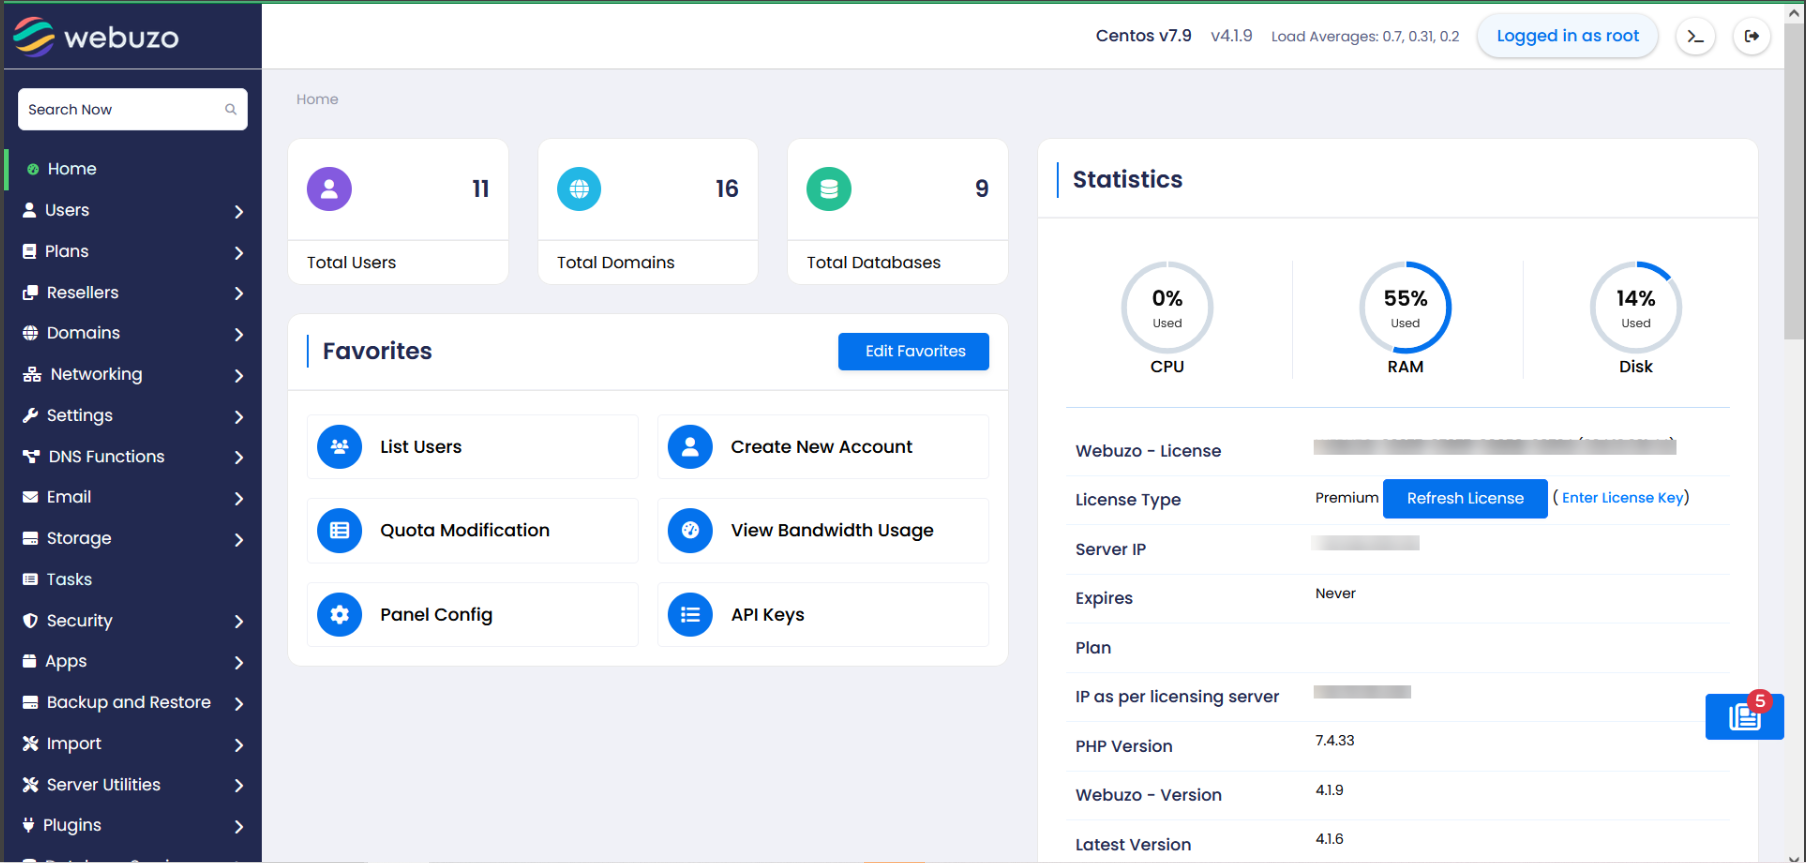Click the Webuzo - Version value 4.1.9
This screenshot has height=863, width=1806.
pos(1329,790)
